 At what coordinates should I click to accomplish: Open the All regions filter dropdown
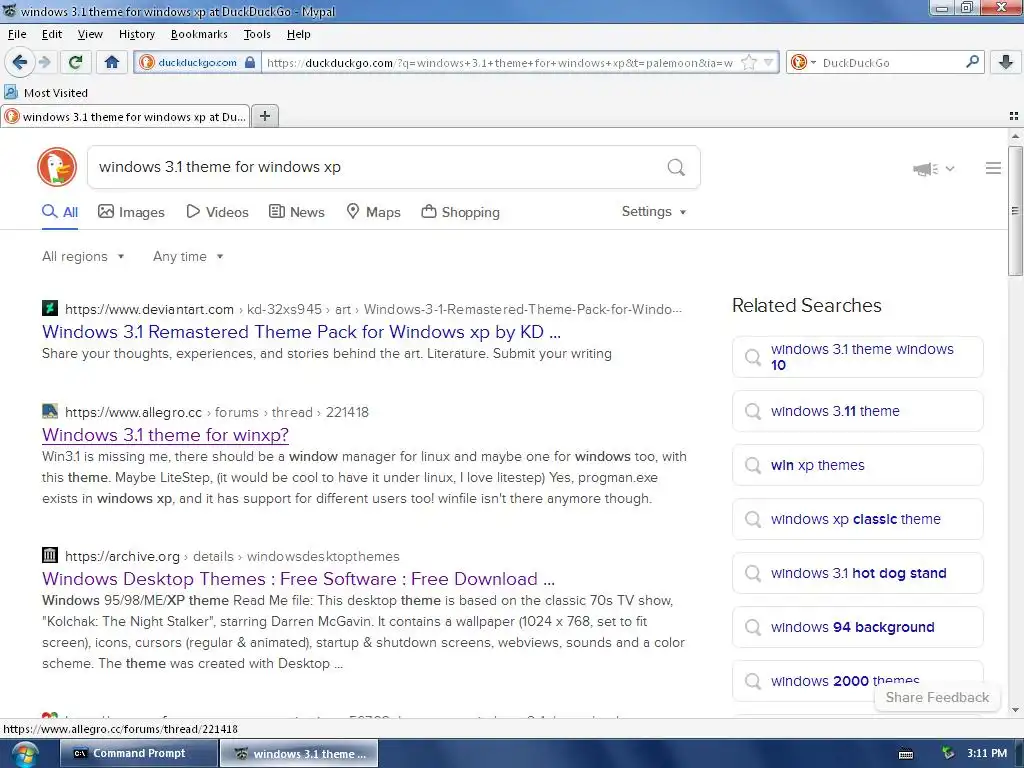[83, 257]
